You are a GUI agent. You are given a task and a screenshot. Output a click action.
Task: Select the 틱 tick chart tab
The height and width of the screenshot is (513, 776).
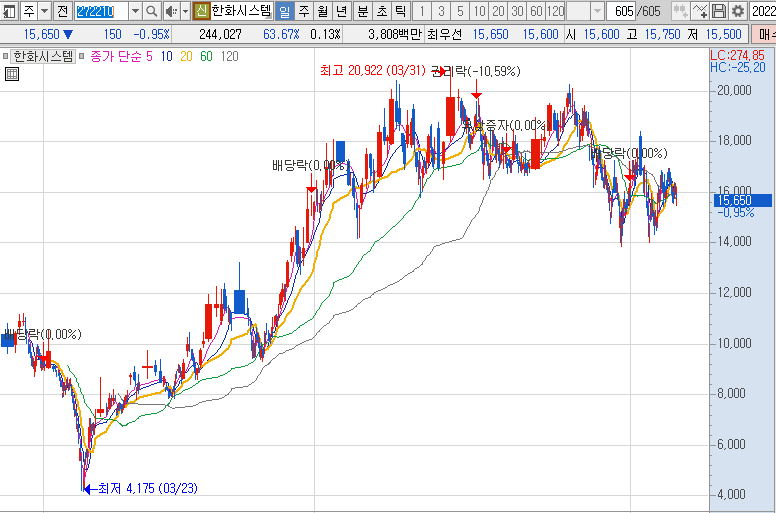[400, 10]
